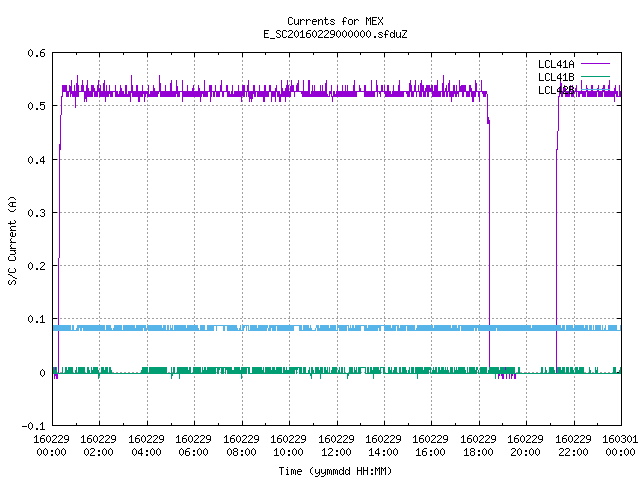Click the 160229 12:00 time tick label

[x=336, y=446]
